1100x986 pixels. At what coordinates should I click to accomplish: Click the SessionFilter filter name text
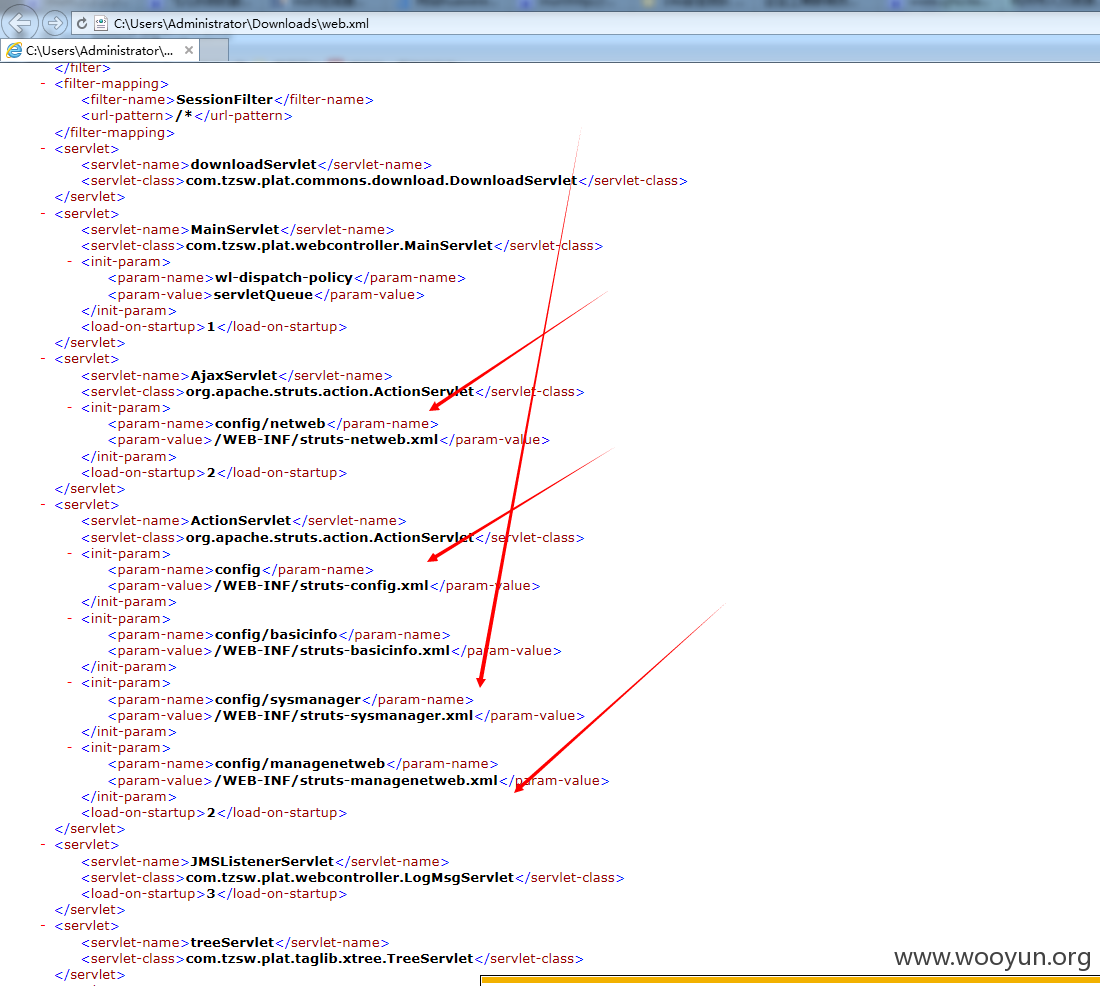coord(224,100)
